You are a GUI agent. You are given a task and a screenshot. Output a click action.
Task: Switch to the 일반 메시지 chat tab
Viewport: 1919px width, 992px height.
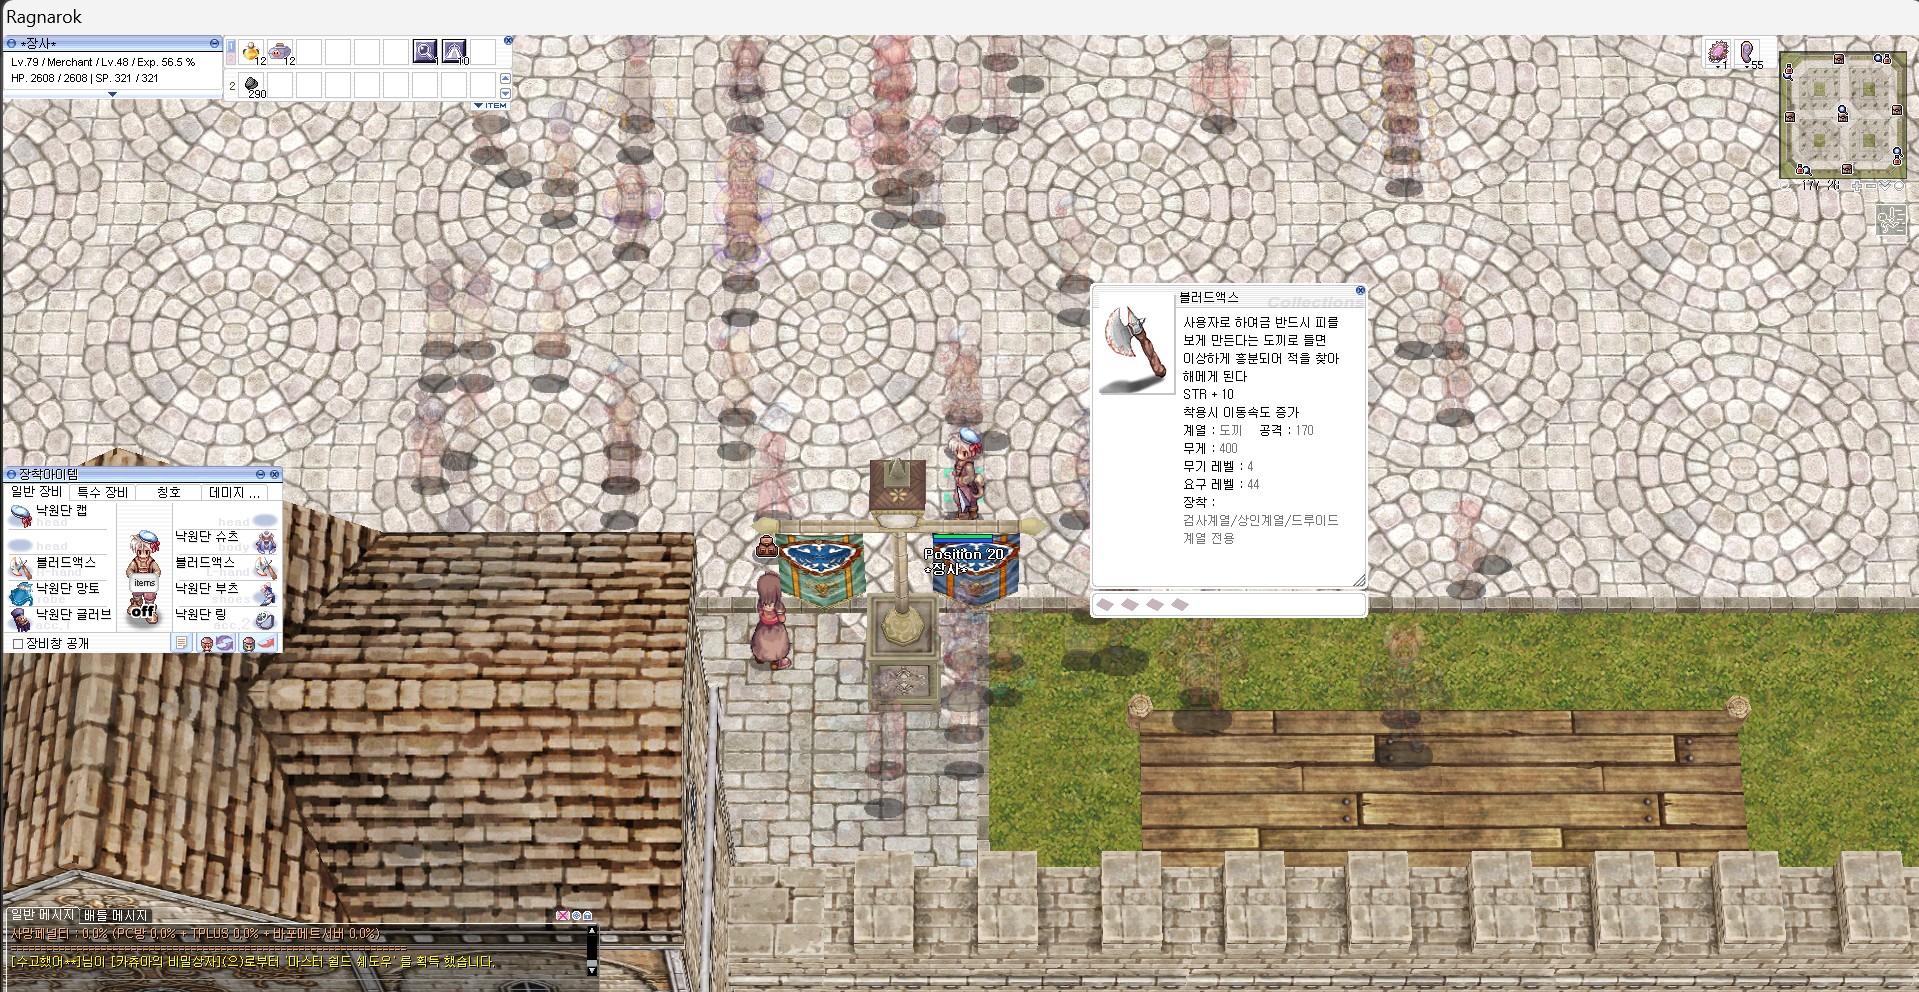coord(42,915)
